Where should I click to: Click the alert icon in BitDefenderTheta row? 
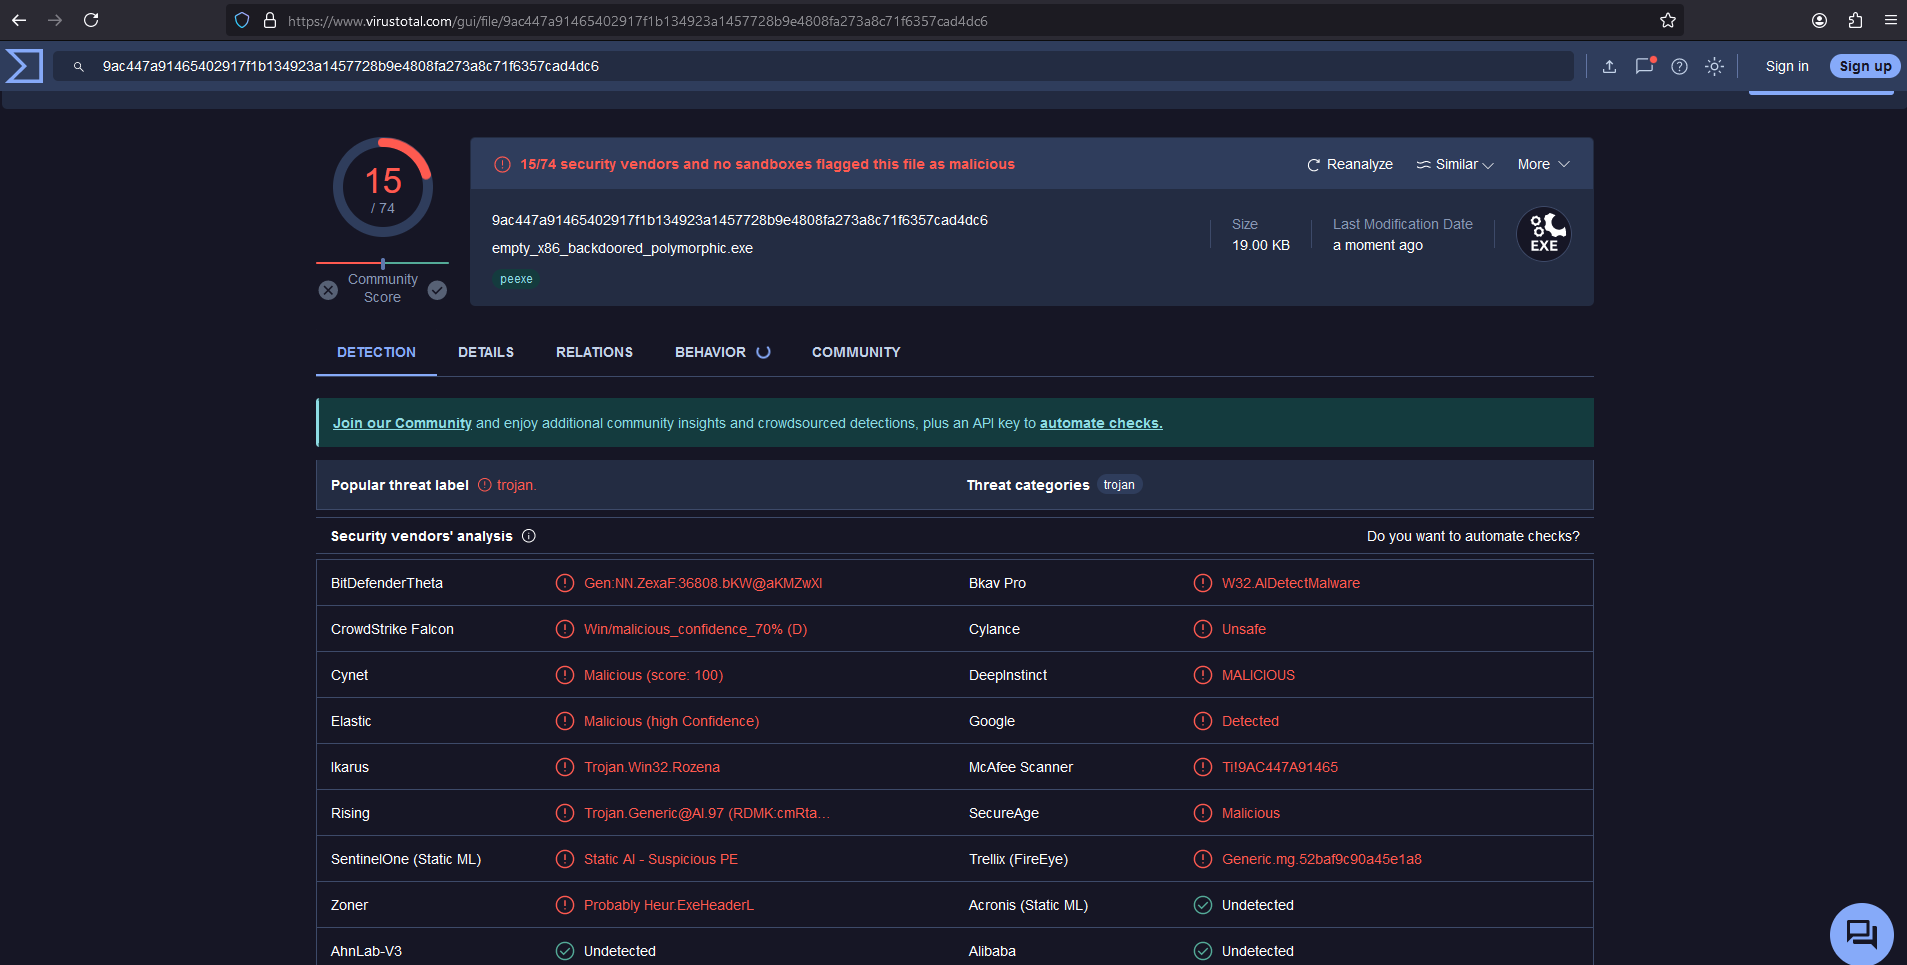[x=565, y=583]
